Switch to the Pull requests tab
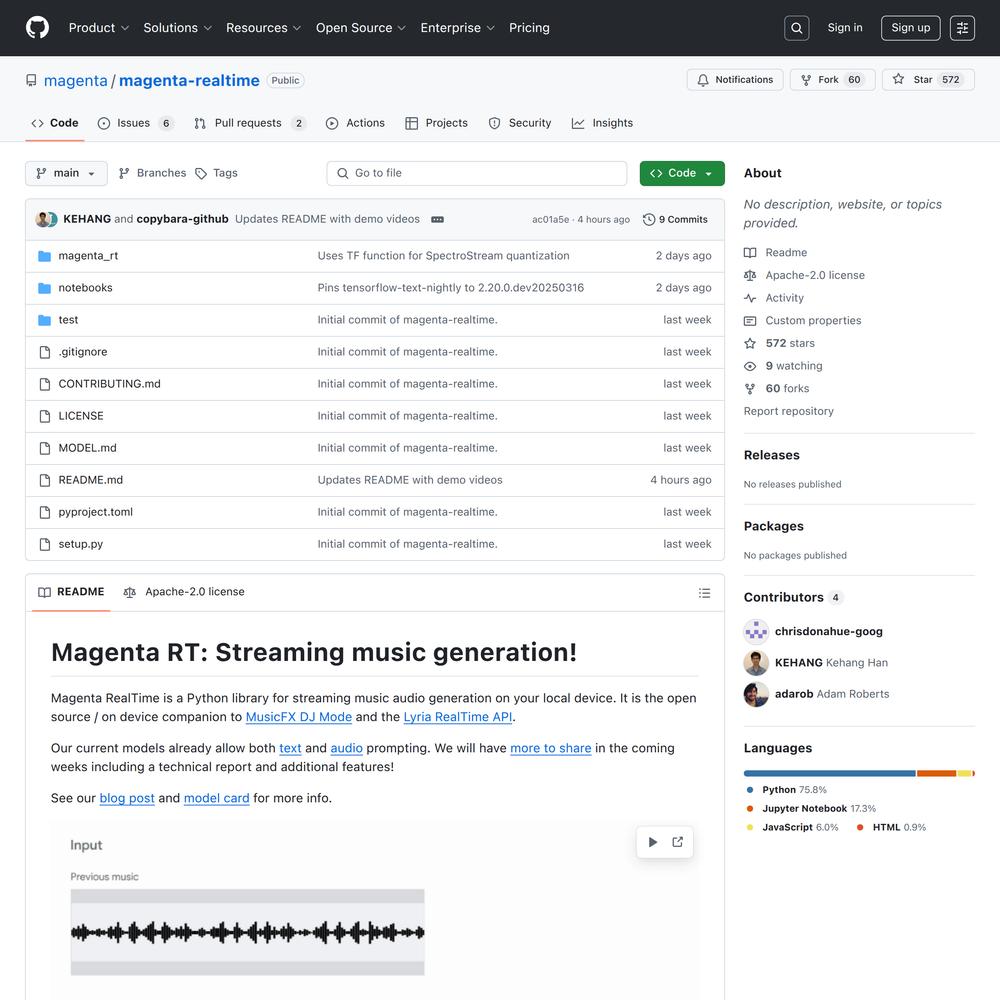 tap(250, 123)
